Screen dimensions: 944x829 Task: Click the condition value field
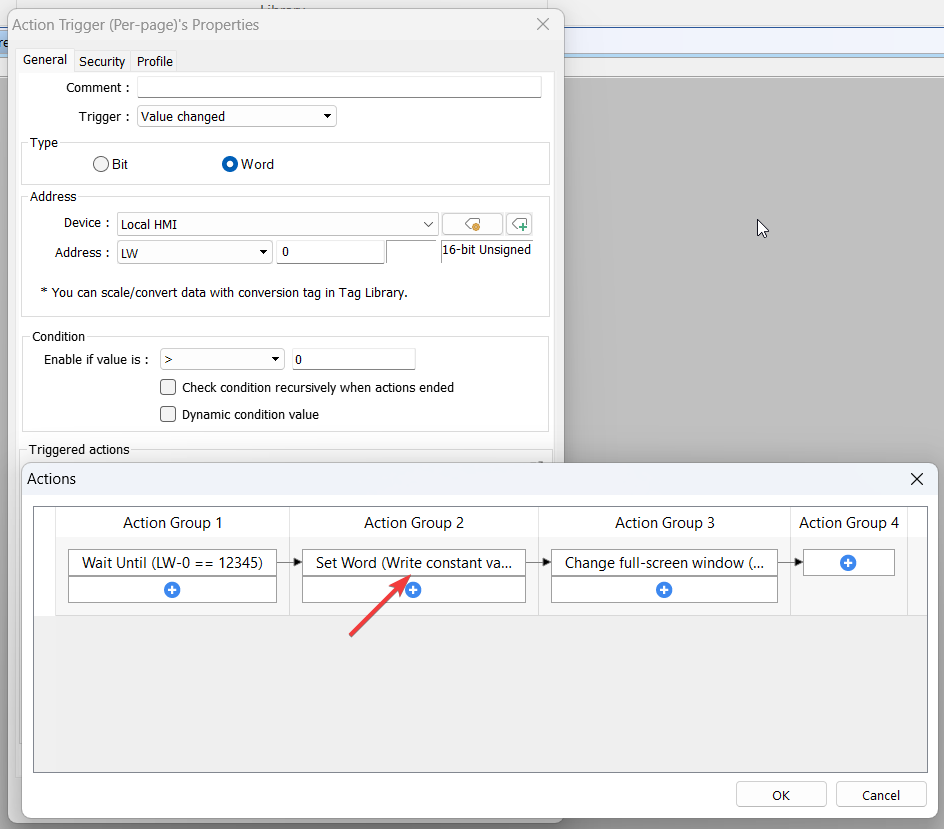tap(353, 359)
